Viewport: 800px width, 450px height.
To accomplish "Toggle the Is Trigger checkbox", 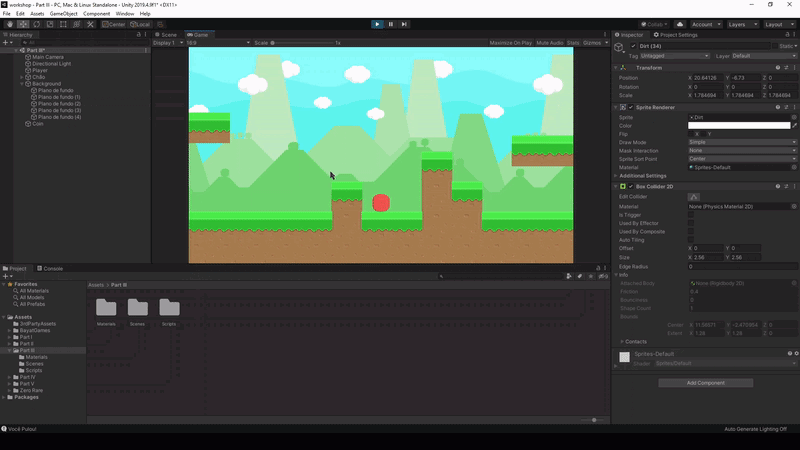I will click(691, 215).
